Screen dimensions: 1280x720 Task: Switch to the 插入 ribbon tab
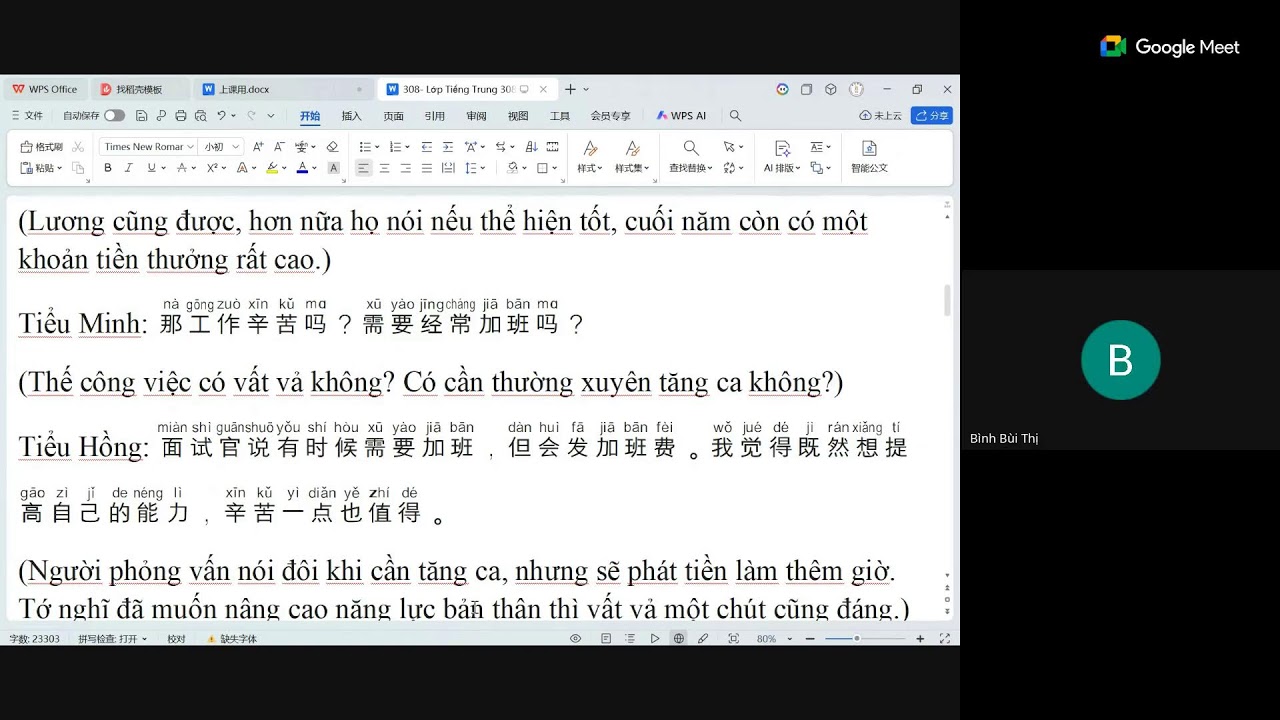(x=351, y=116)
